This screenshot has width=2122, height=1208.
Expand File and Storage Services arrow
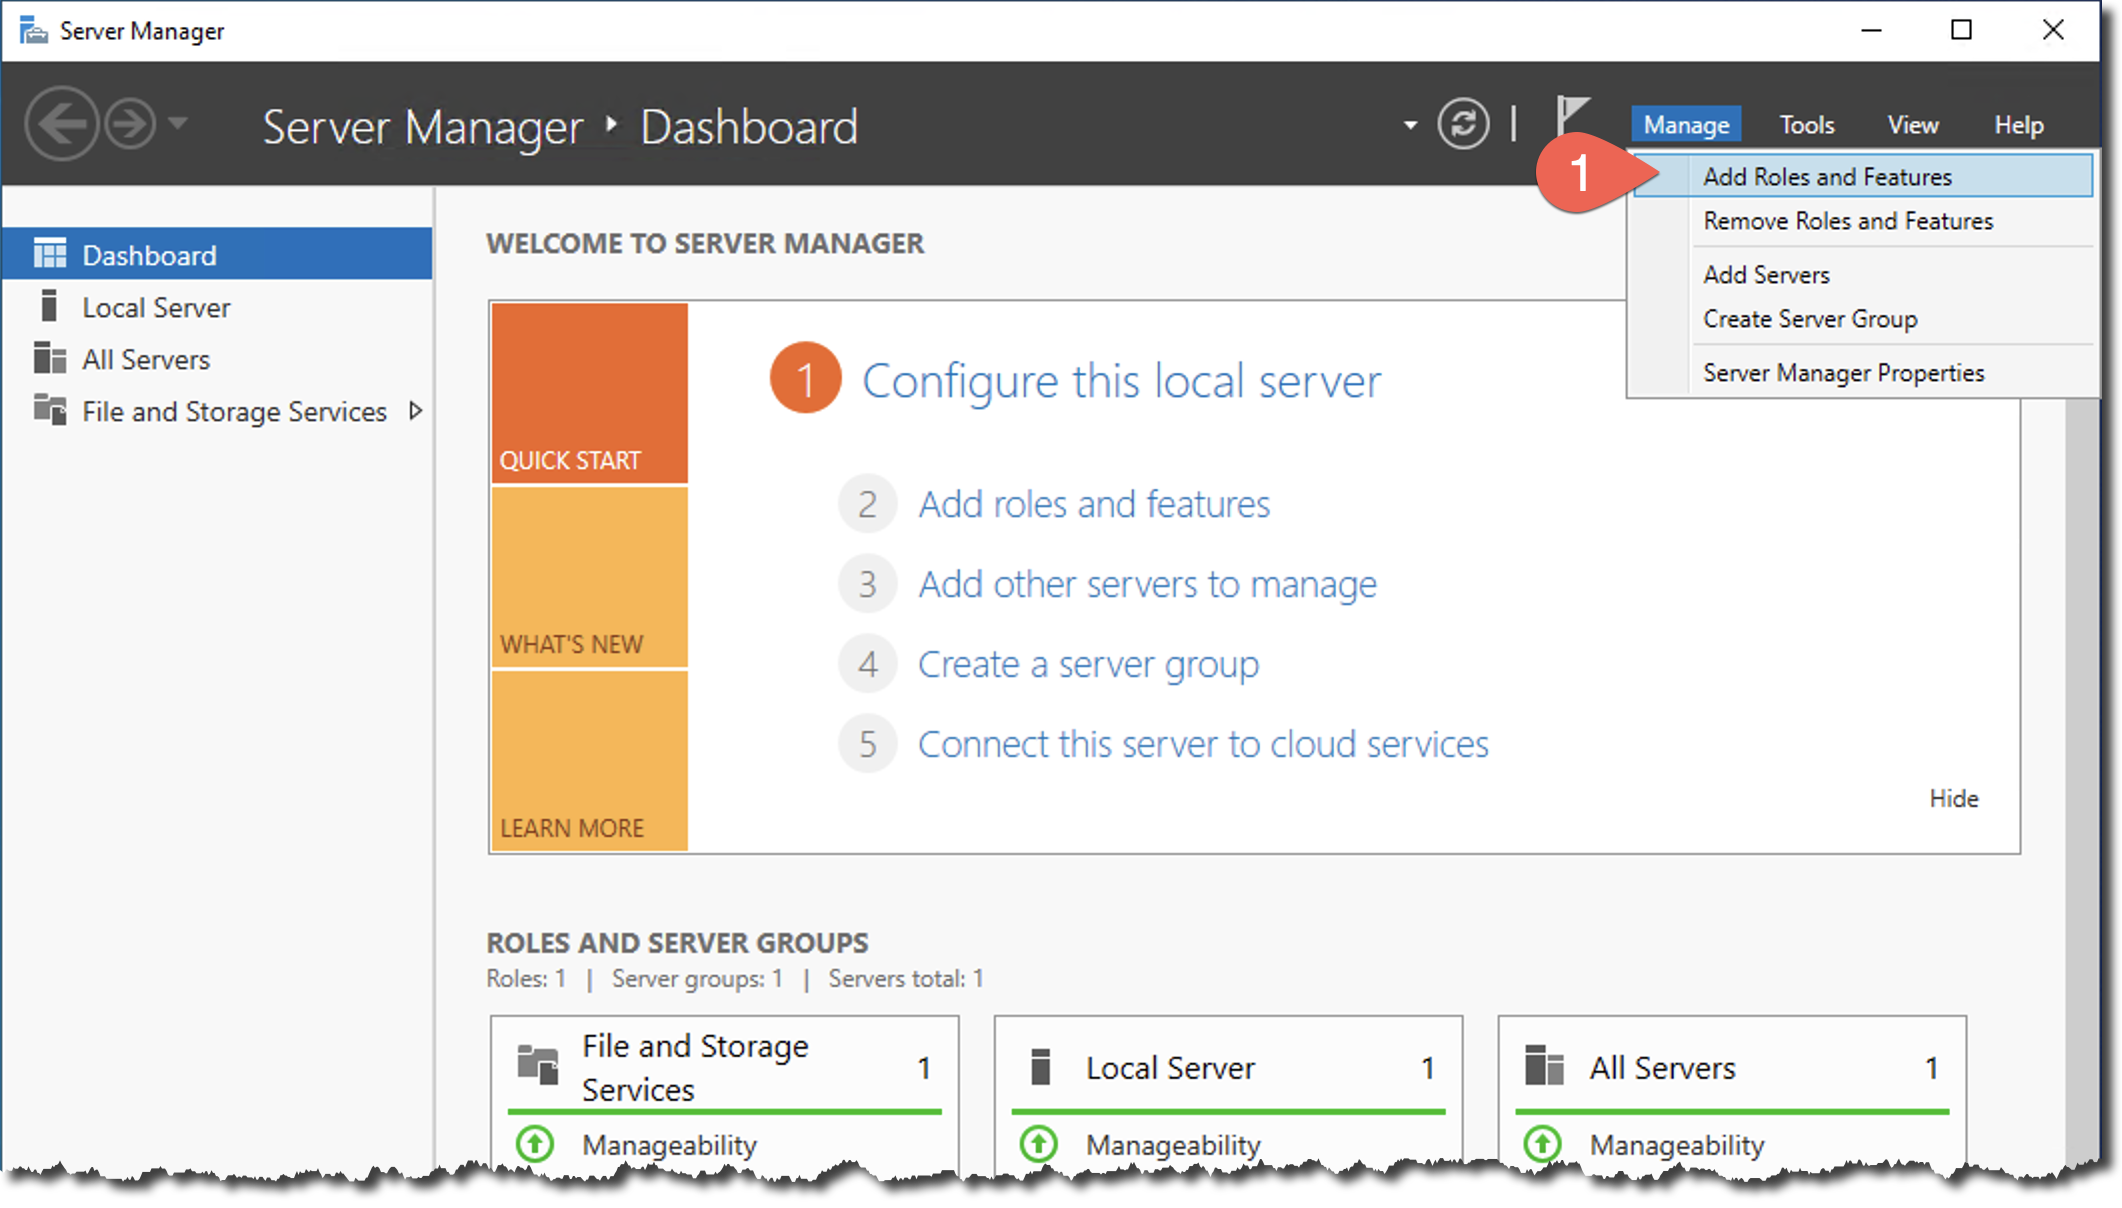415,410
